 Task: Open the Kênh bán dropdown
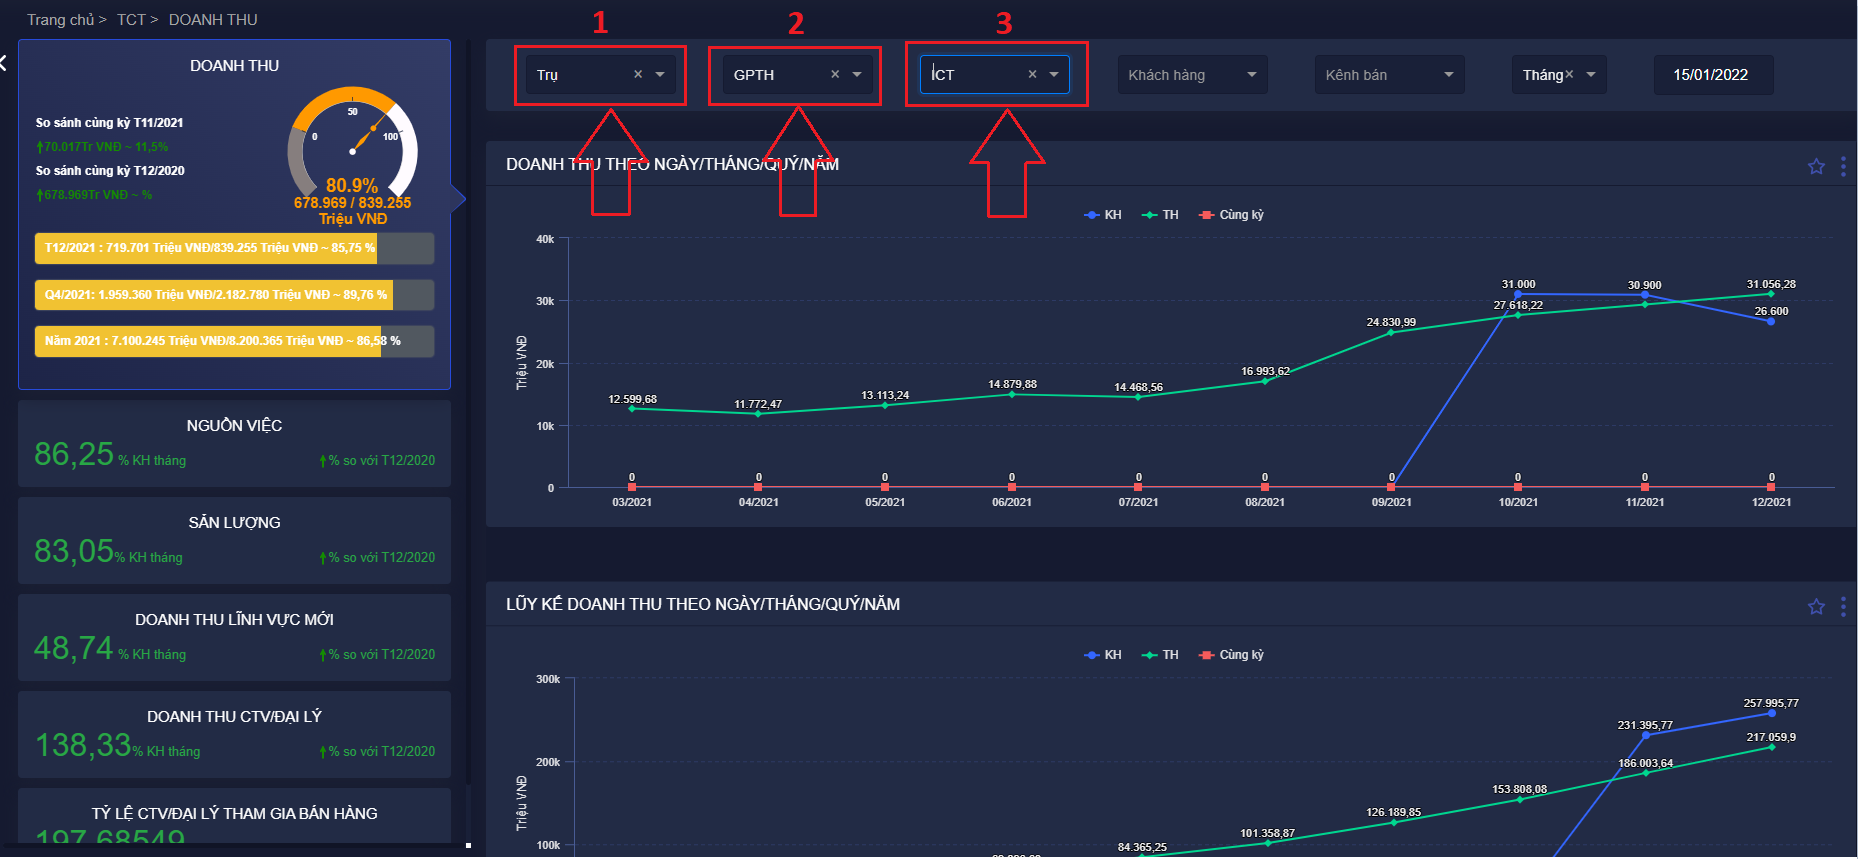1389,74
